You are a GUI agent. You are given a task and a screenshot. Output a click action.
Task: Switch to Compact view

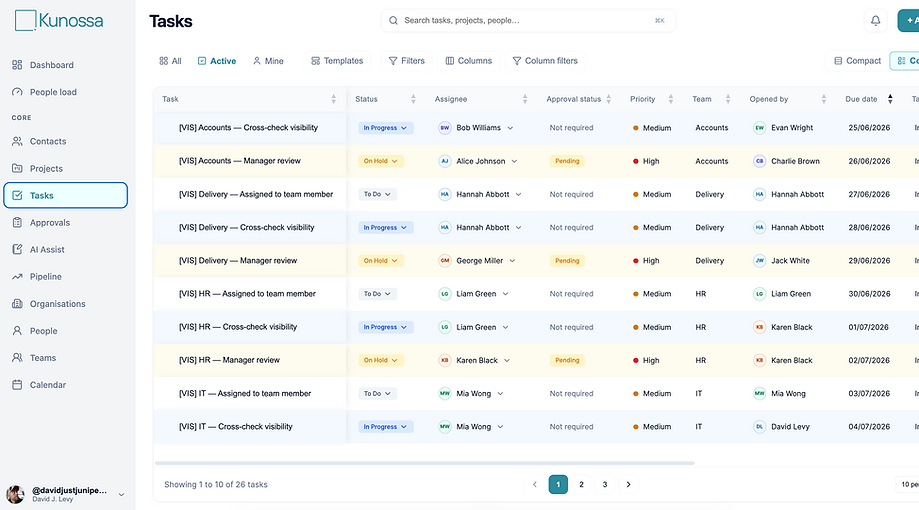[857, 61]
